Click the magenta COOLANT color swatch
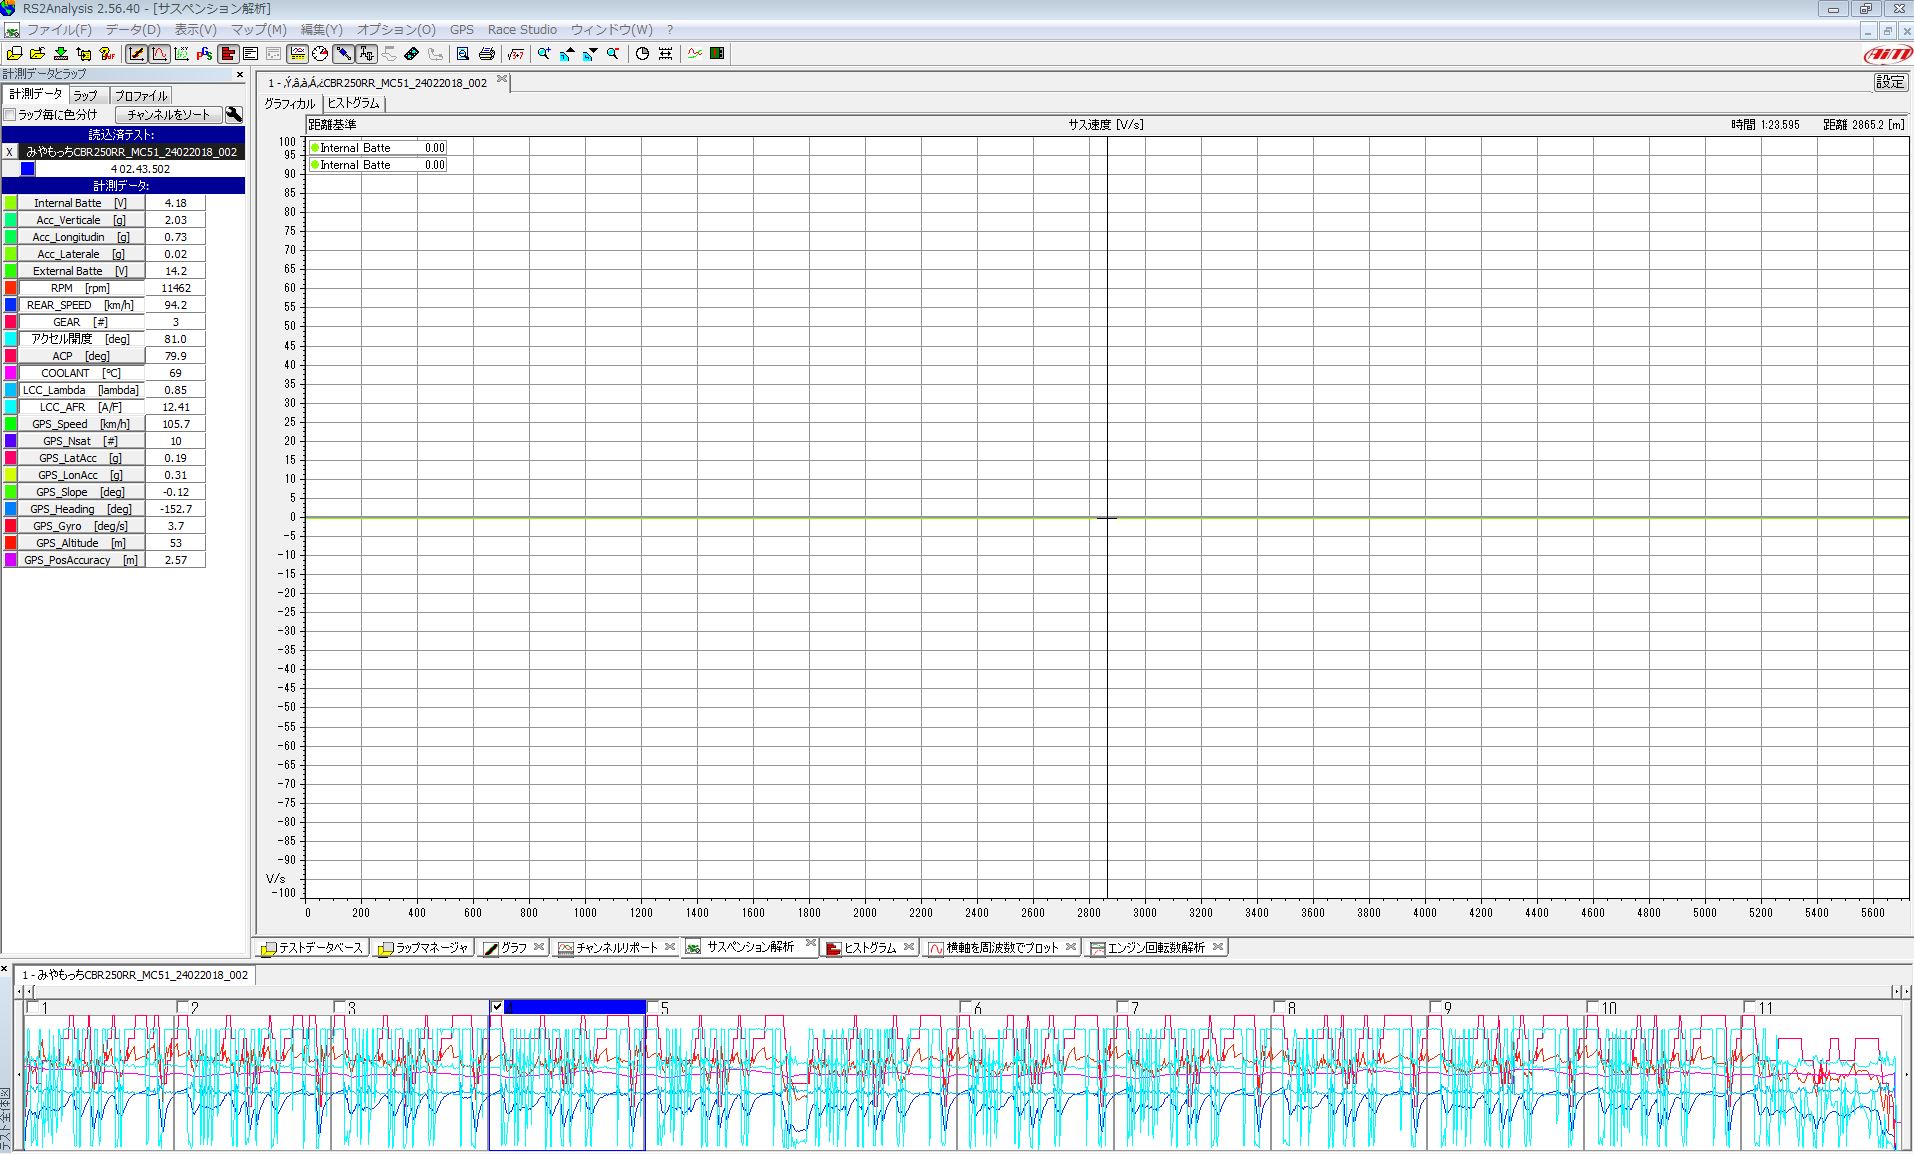This screenshot has width=1914, height=1154. point(11,373)
